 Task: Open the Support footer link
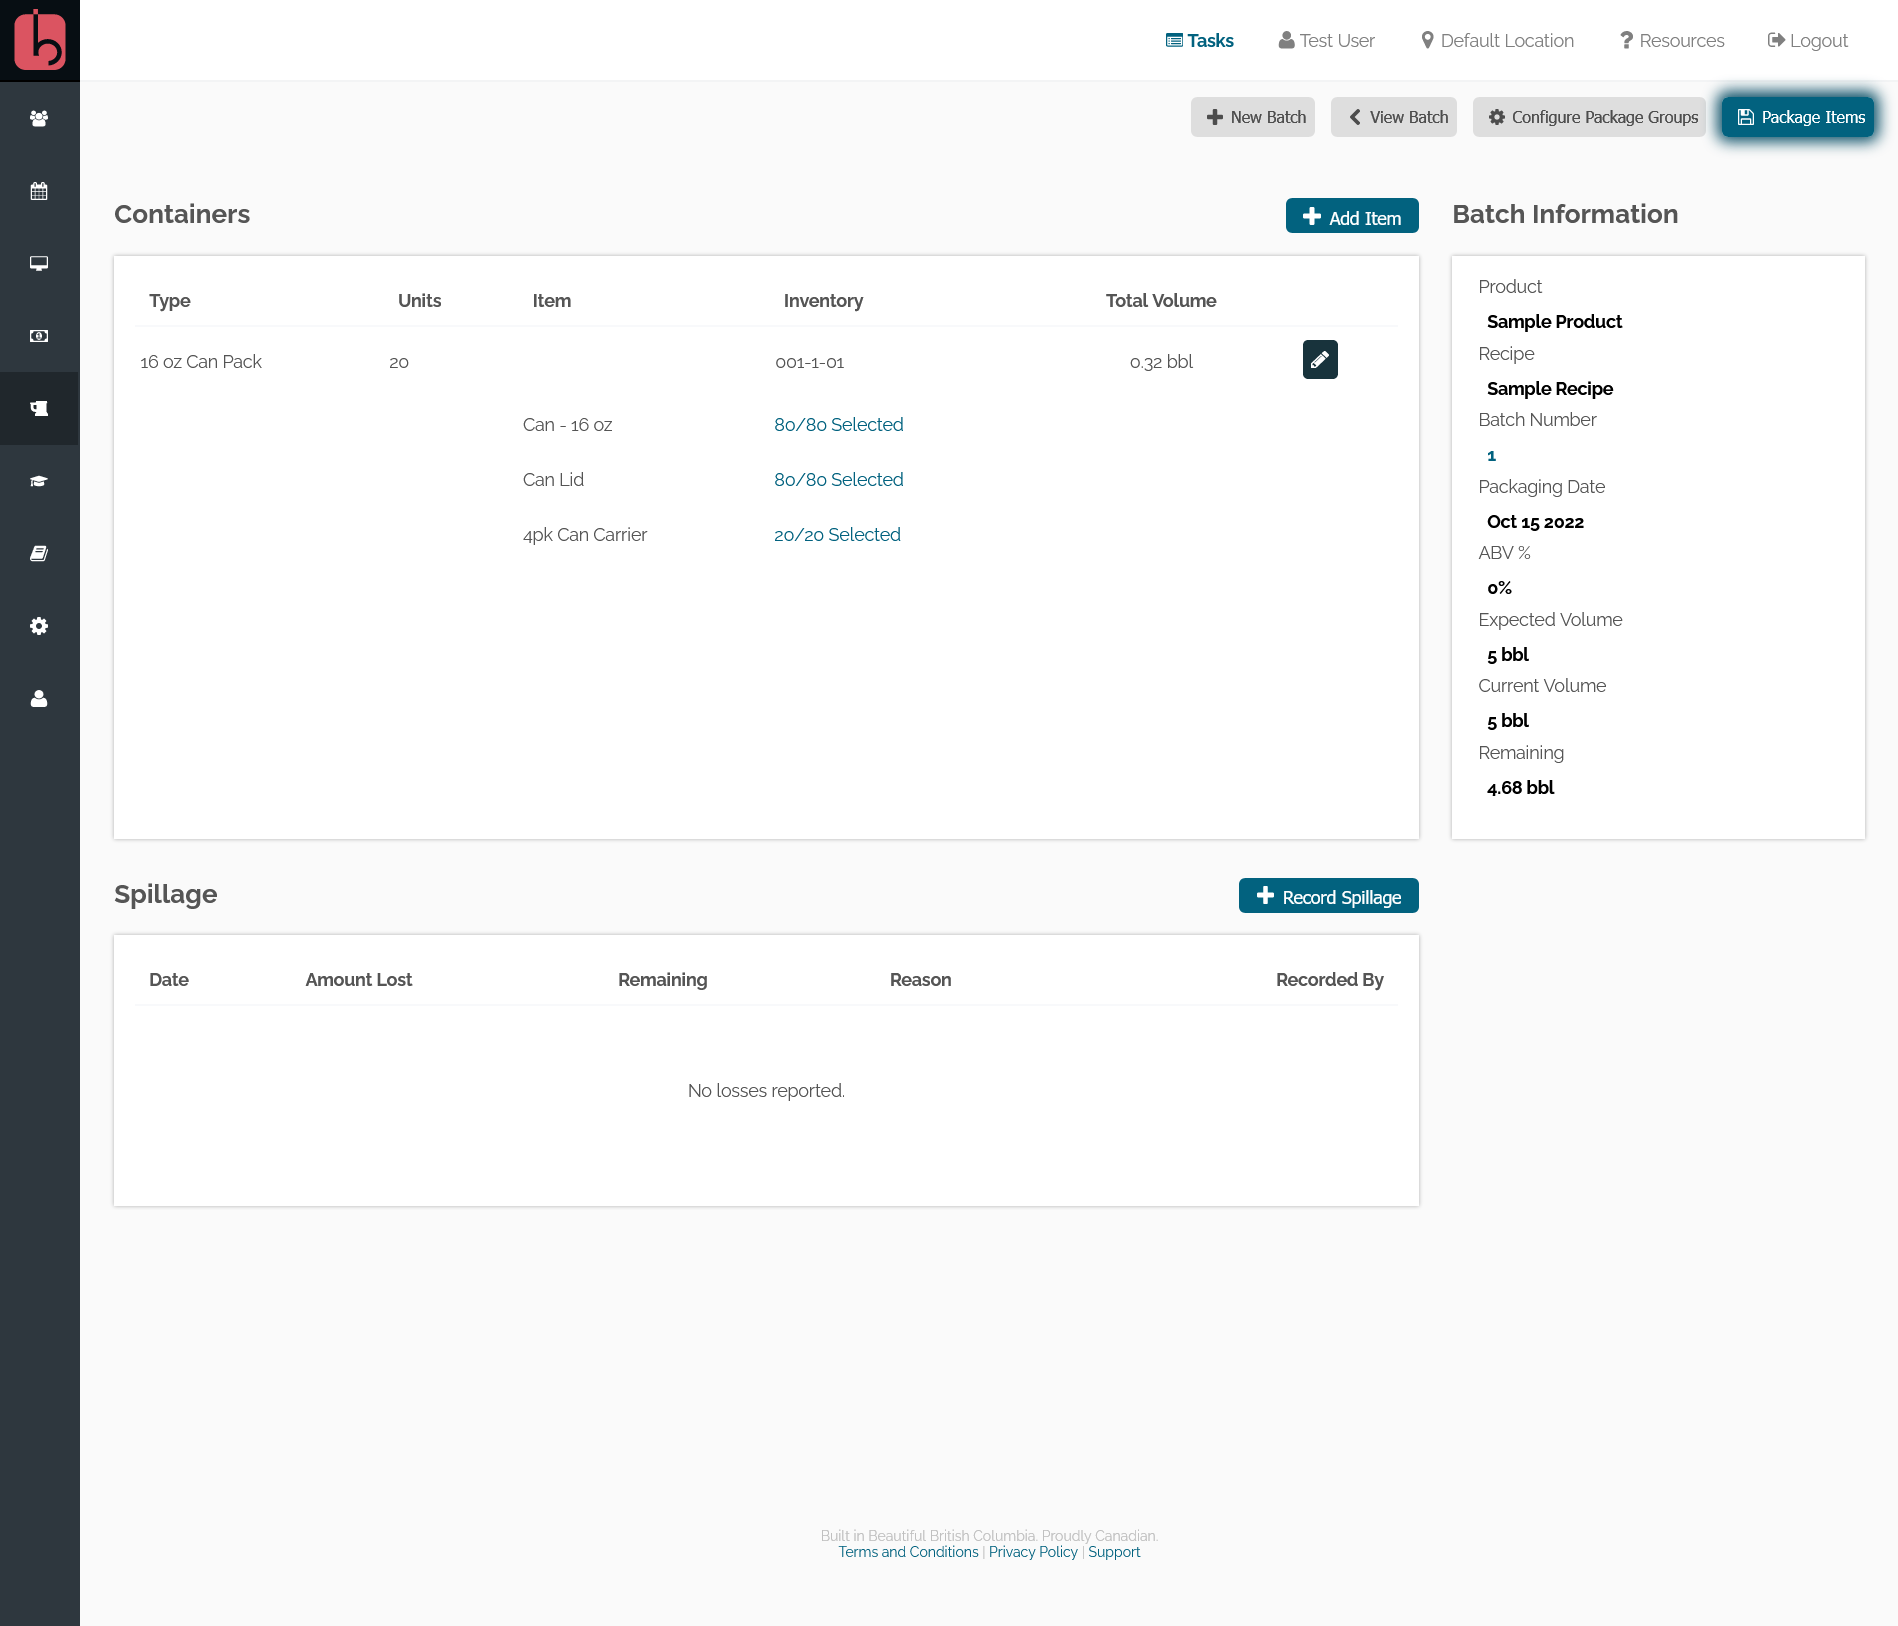pos(1114,1552)
